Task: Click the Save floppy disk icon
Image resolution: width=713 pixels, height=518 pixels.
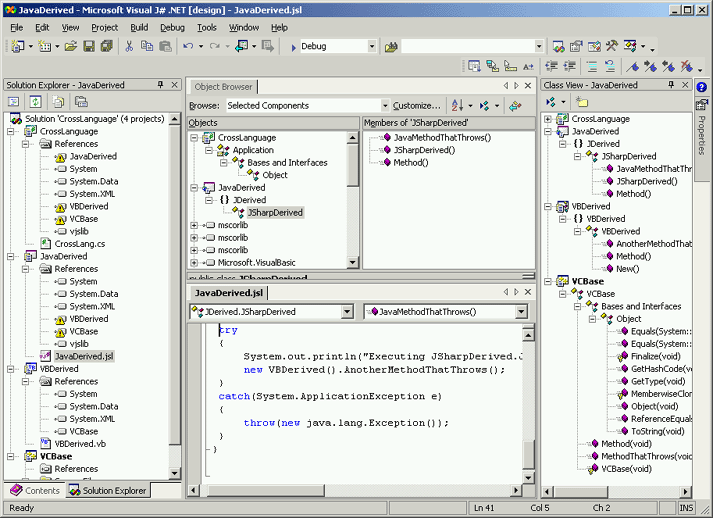Action: click(89, 46)
